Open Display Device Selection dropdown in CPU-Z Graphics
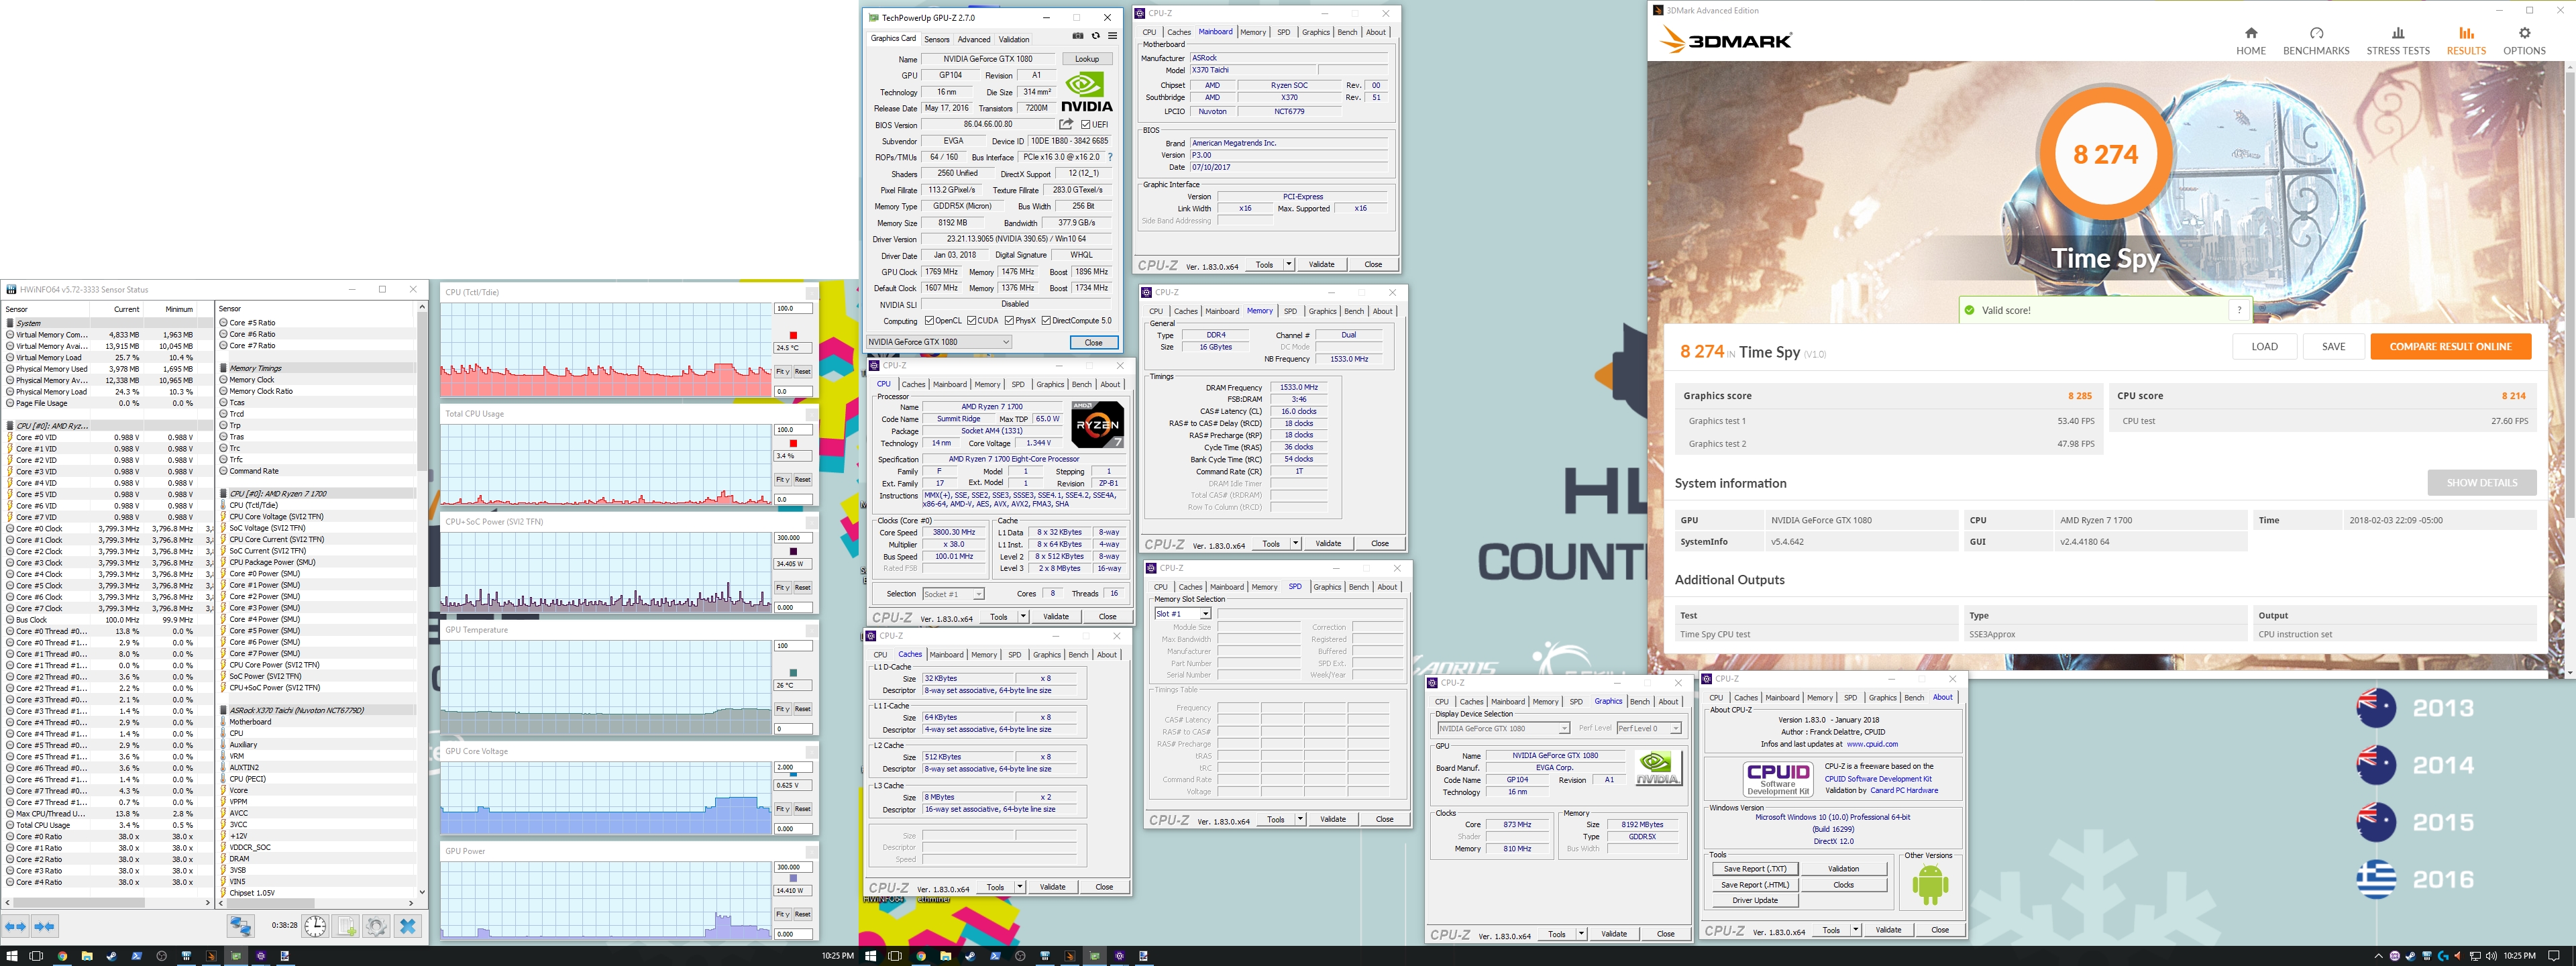This screenshot has width=2576, height=966. click(1503, 728)
